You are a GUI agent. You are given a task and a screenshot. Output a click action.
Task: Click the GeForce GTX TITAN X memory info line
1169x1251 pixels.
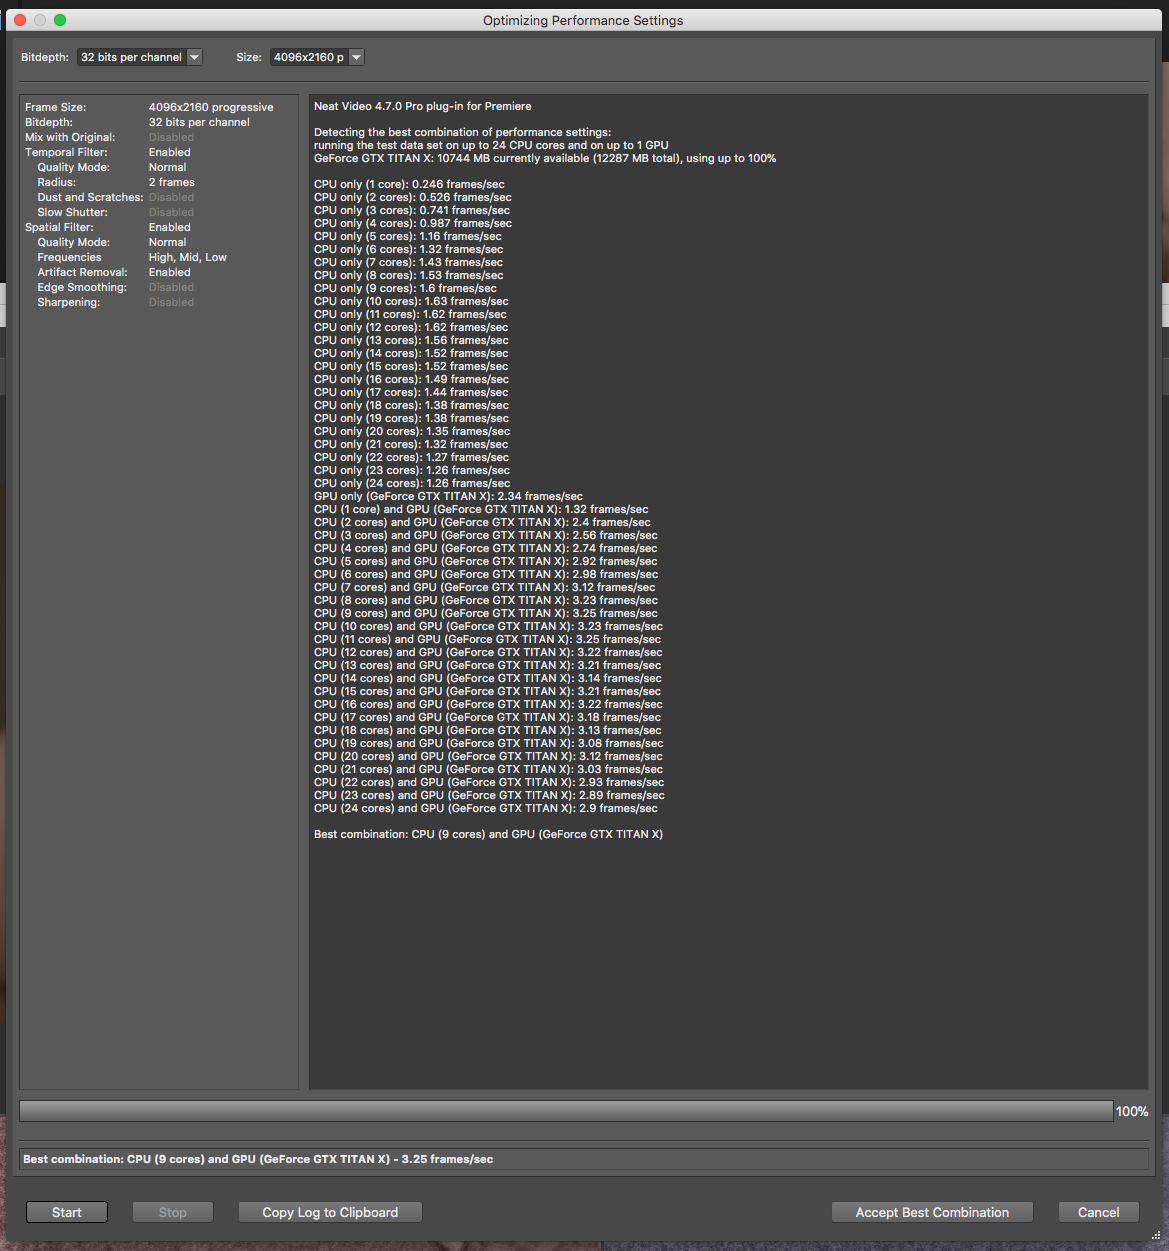tap(545, 158)
